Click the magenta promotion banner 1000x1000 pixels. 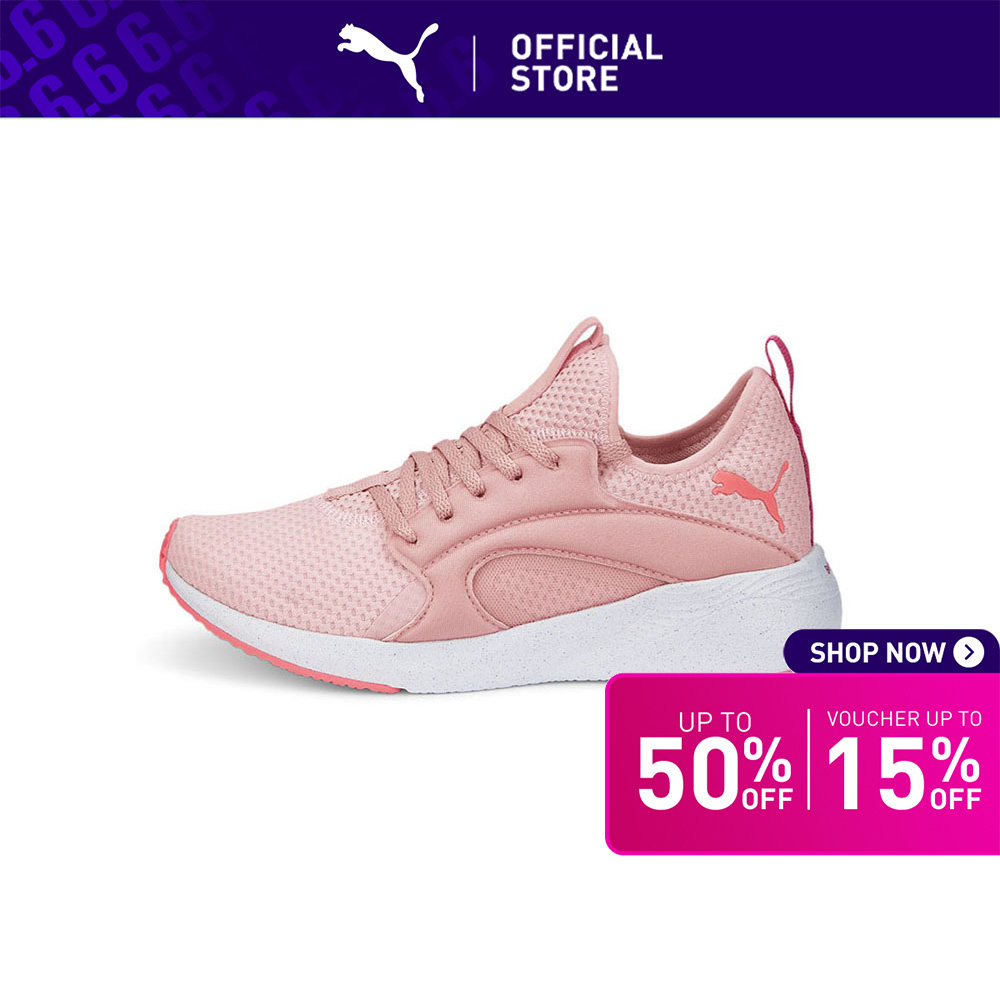(x=802, y=763)
